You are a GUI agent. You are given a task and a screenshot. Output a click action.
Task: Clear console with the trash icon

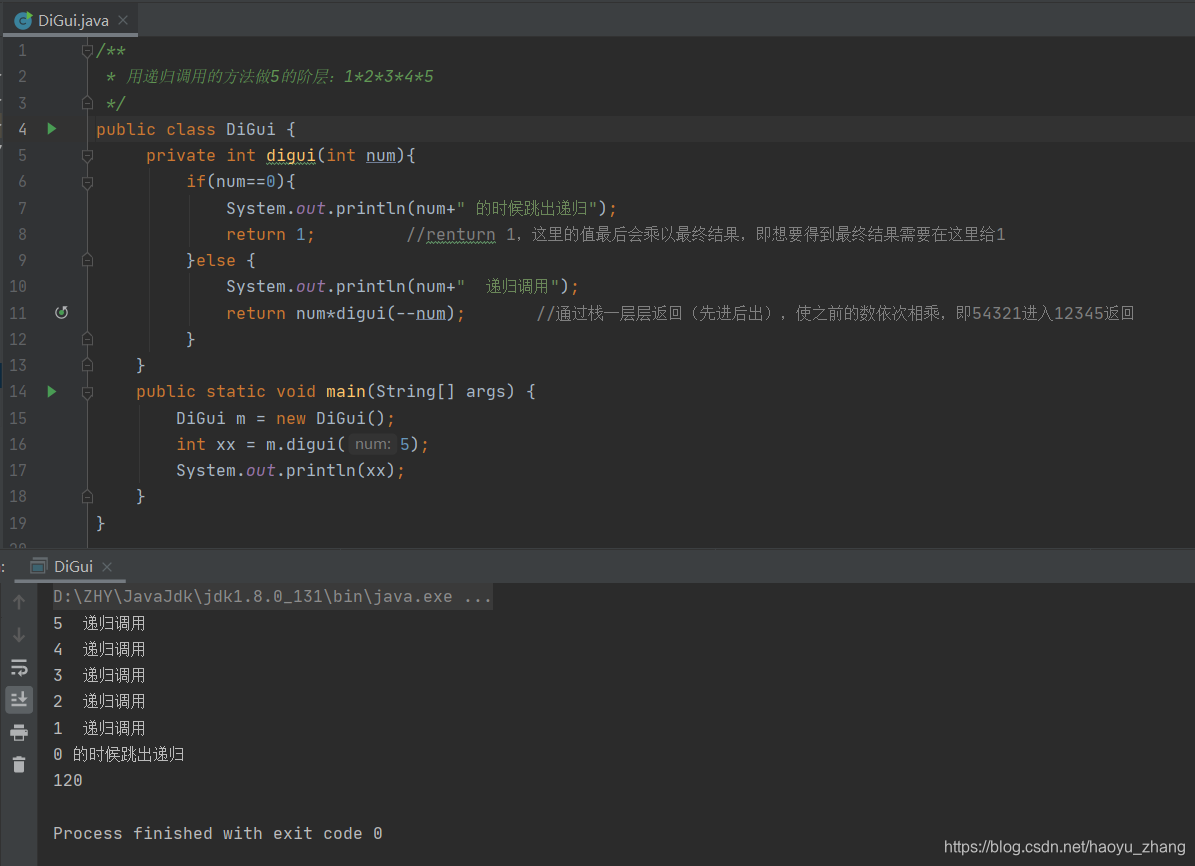[x=19, y=764]
